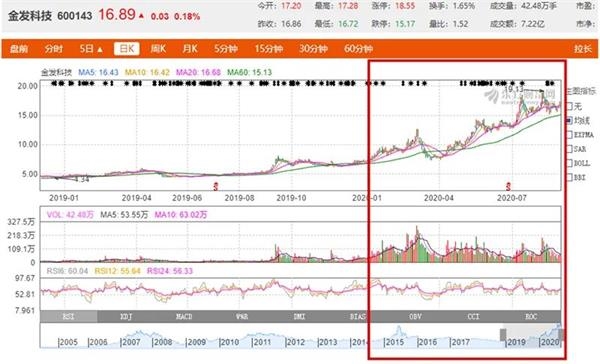Click the MA5: 16.43 legend label
Viewport: 600px width, 364px height.
pos(98,72)
